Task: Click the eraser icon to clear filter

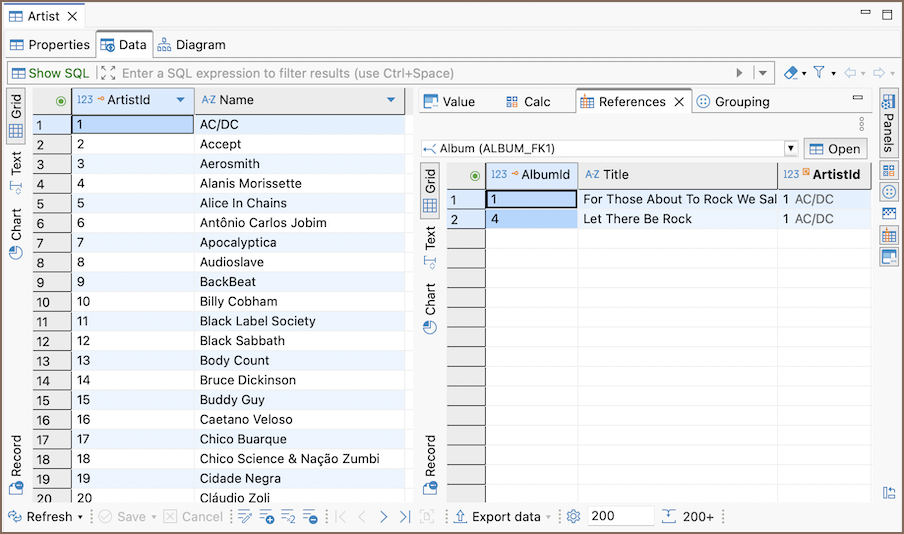Action: click(790, 73)
